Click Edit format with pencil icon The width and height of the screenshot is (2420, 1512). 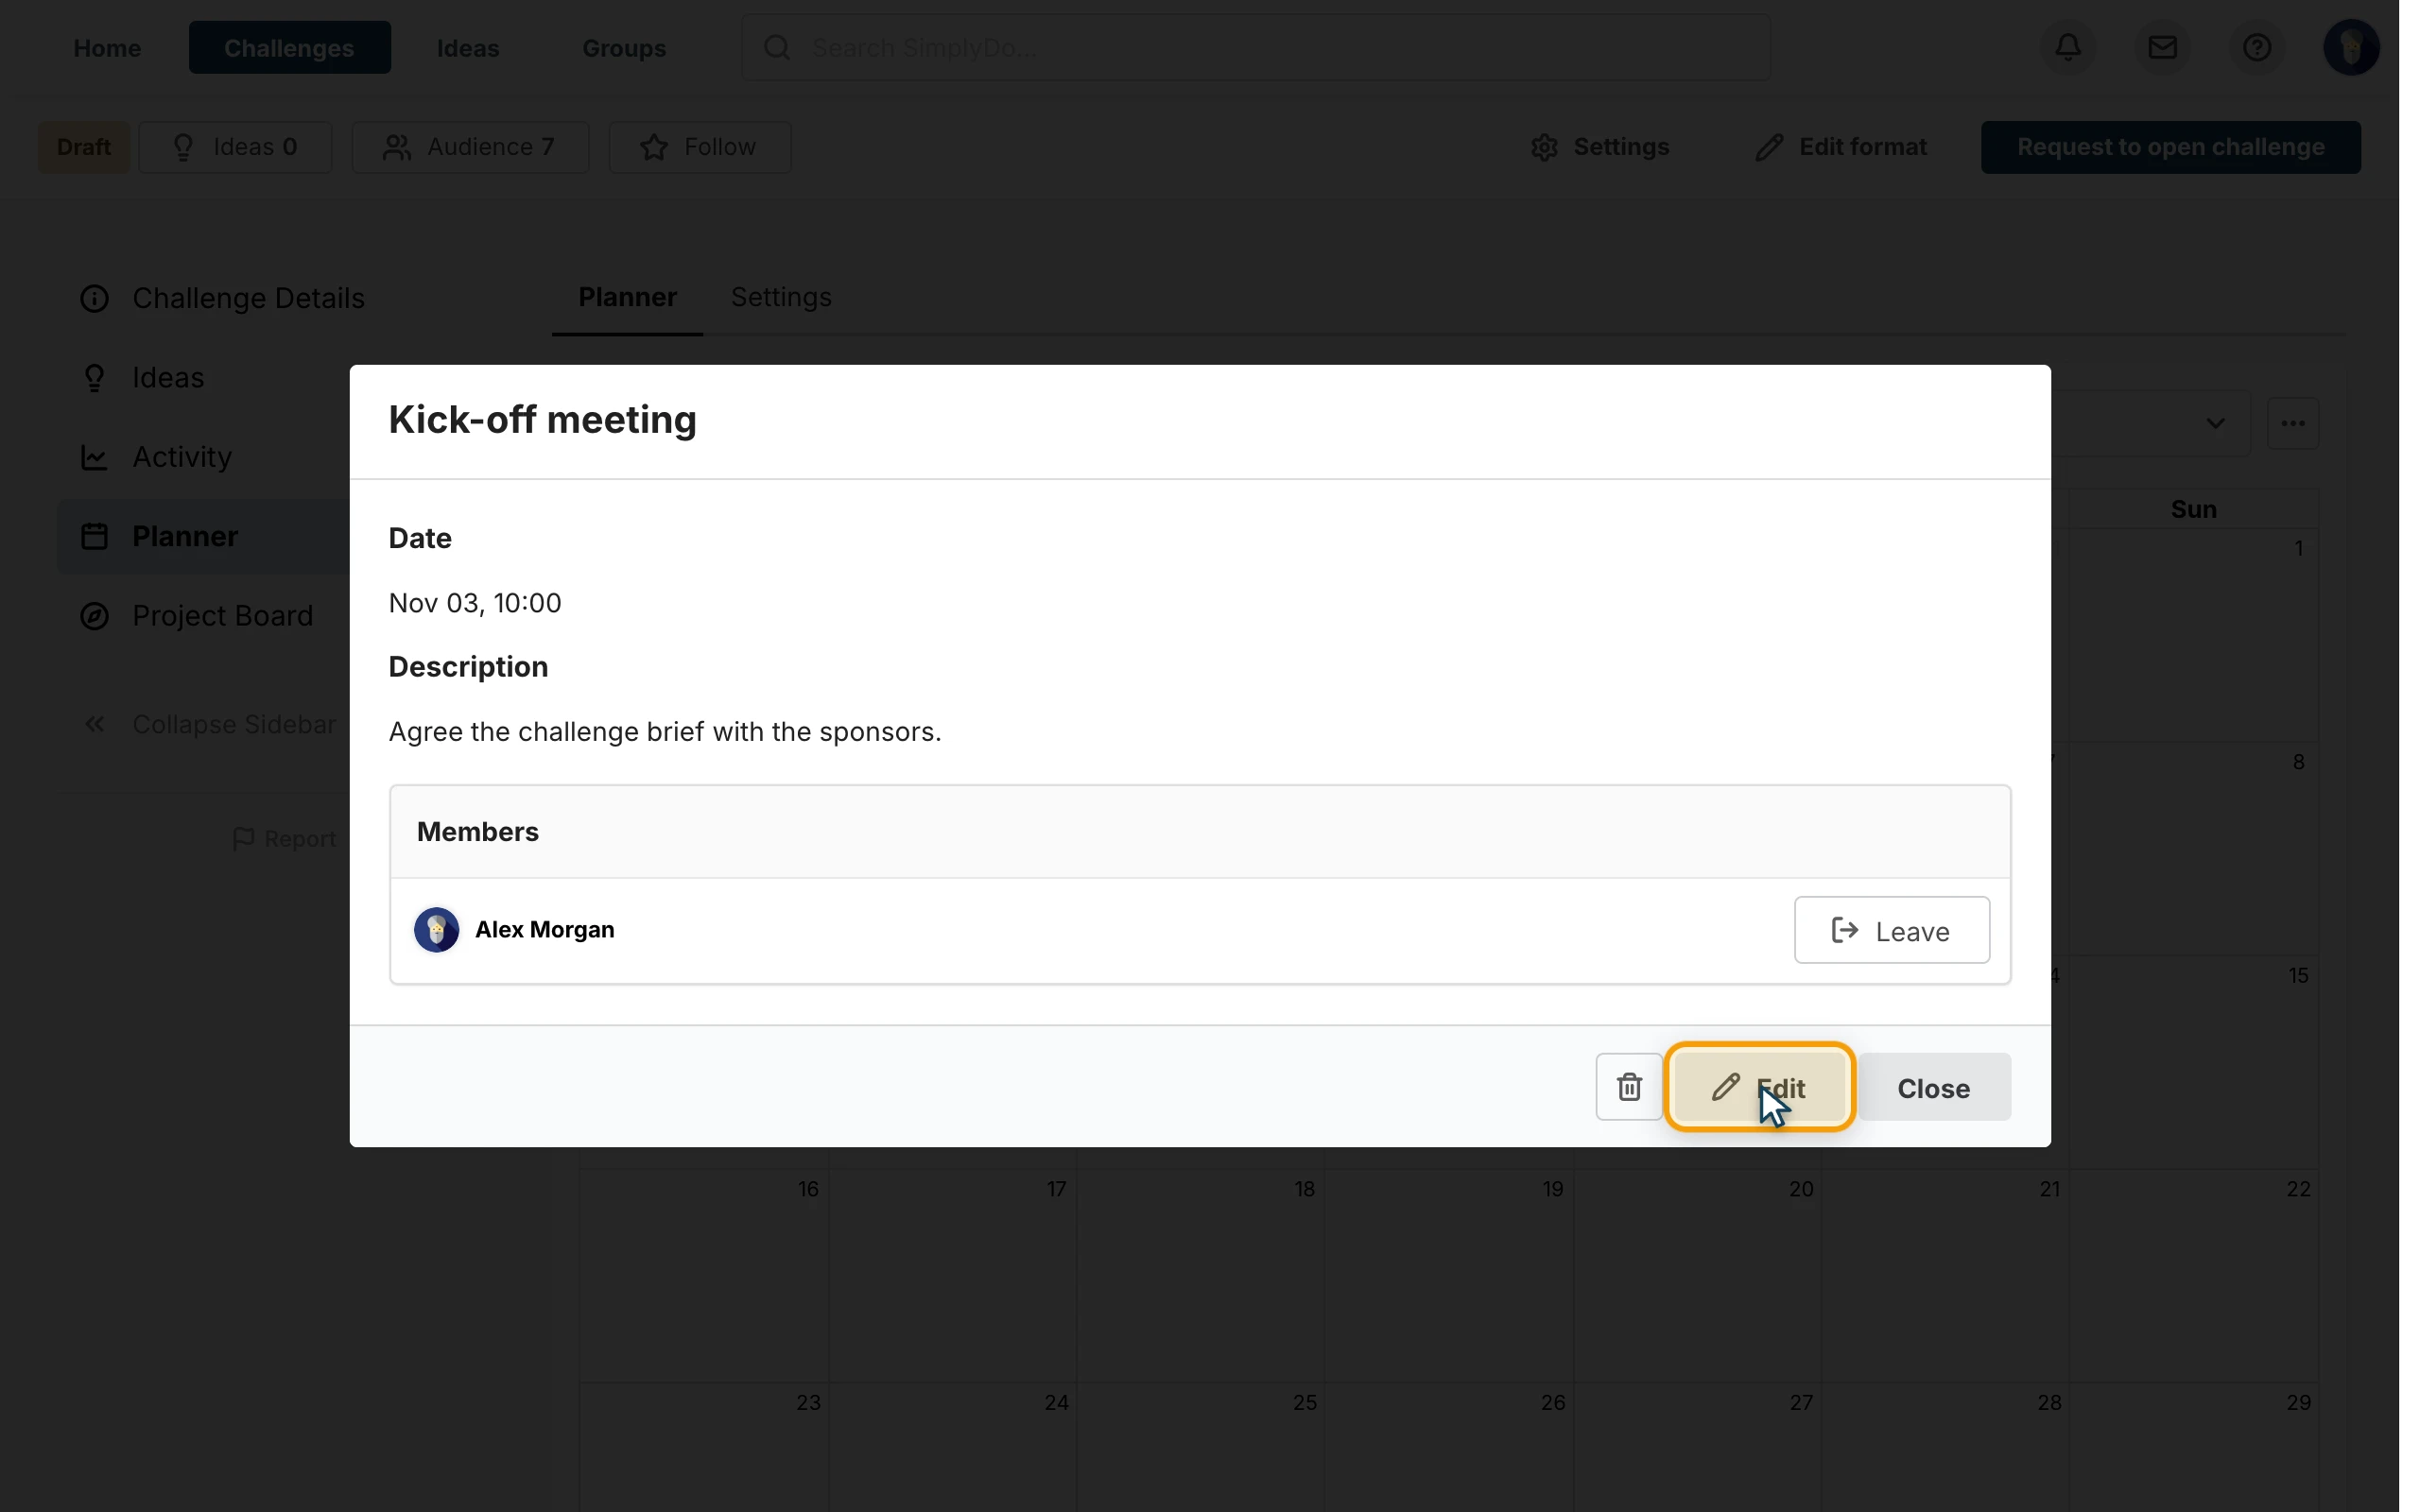pyautogui.click(x=1840, y=147)
